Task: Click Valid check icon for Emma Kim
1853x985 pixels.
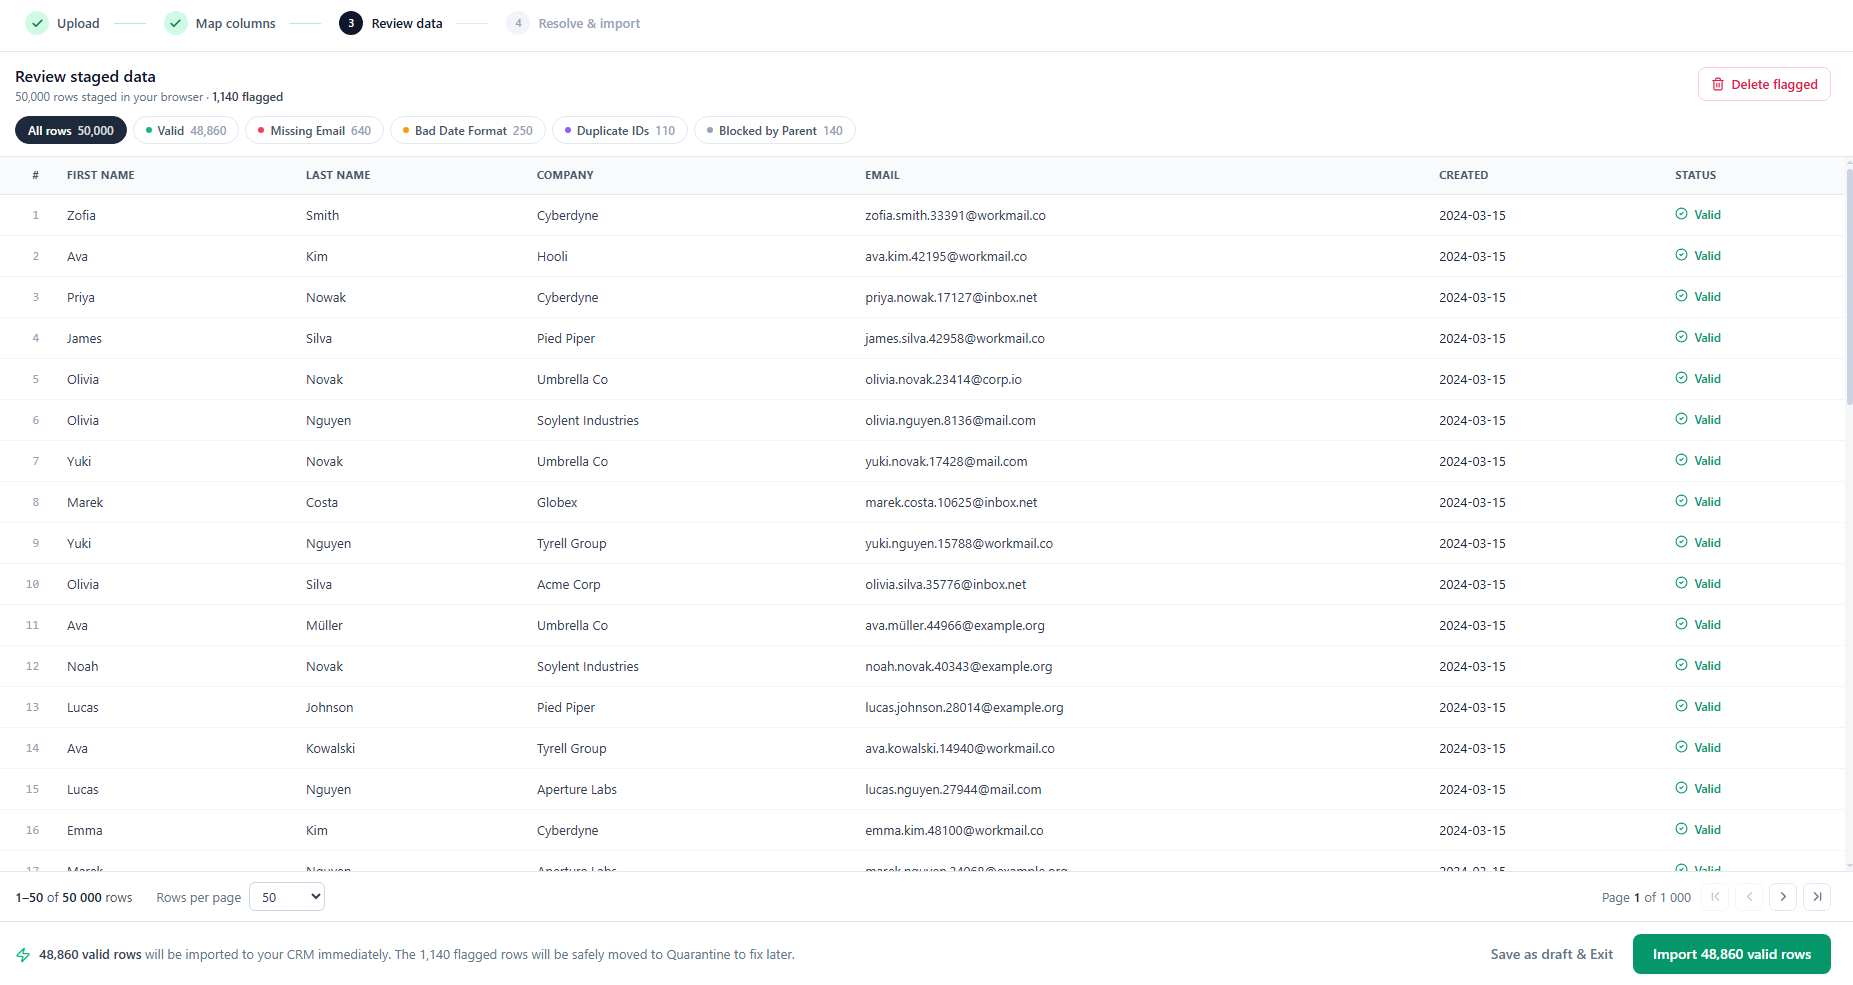Action: pyautogui.click(x=1681, y=829)
